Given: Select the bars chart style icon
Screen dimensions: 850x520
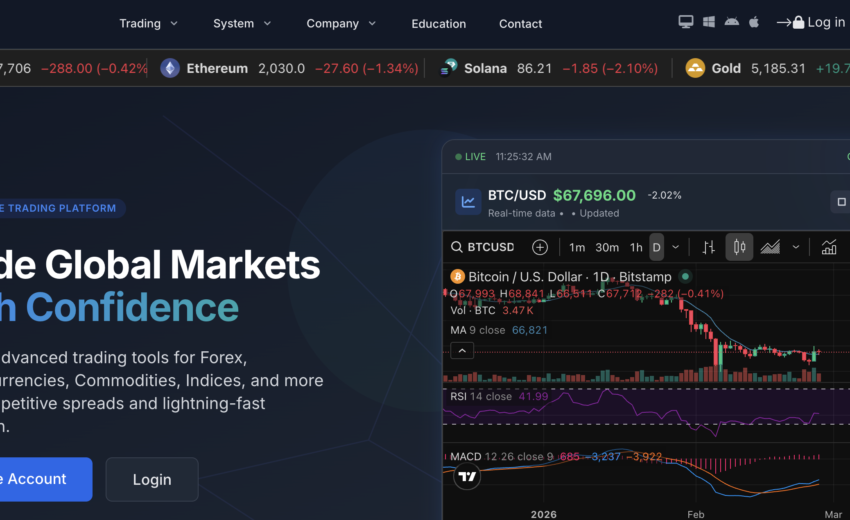Looking at the screenshot, I should [709, 247].
